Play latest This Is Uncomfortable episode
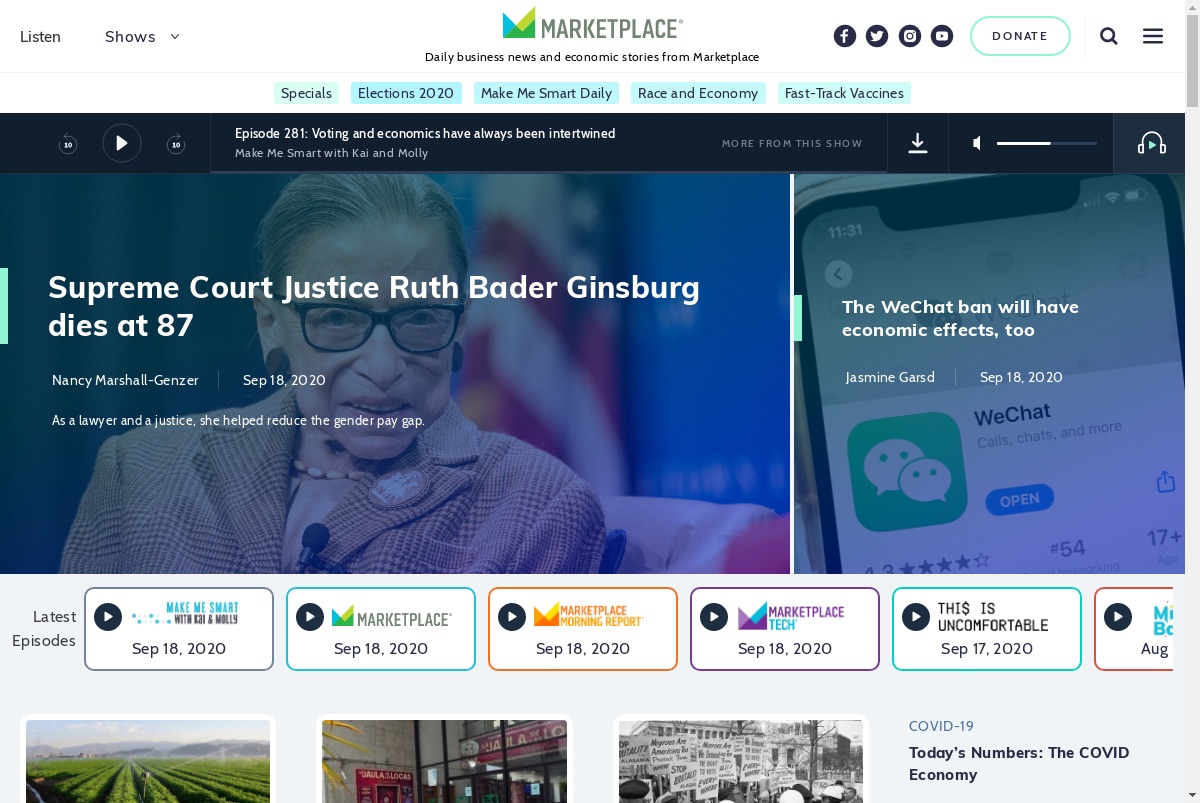 coord(916,617)
